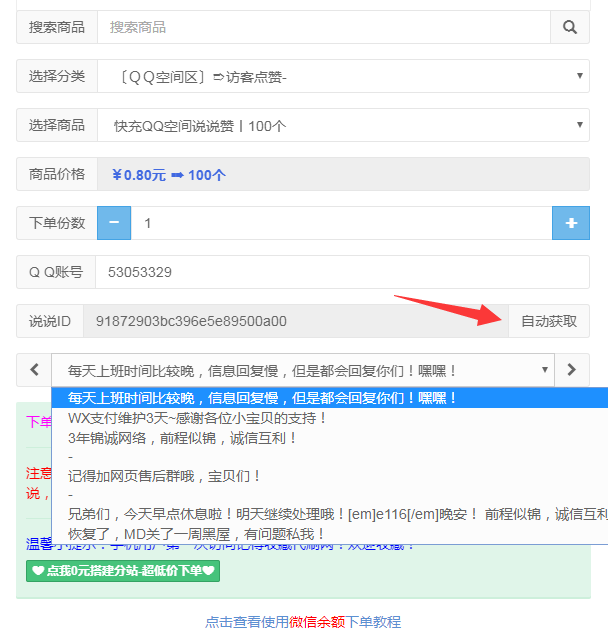
Task: Open the 微信余额下单教程 link
Action: (x=303, y=622)
